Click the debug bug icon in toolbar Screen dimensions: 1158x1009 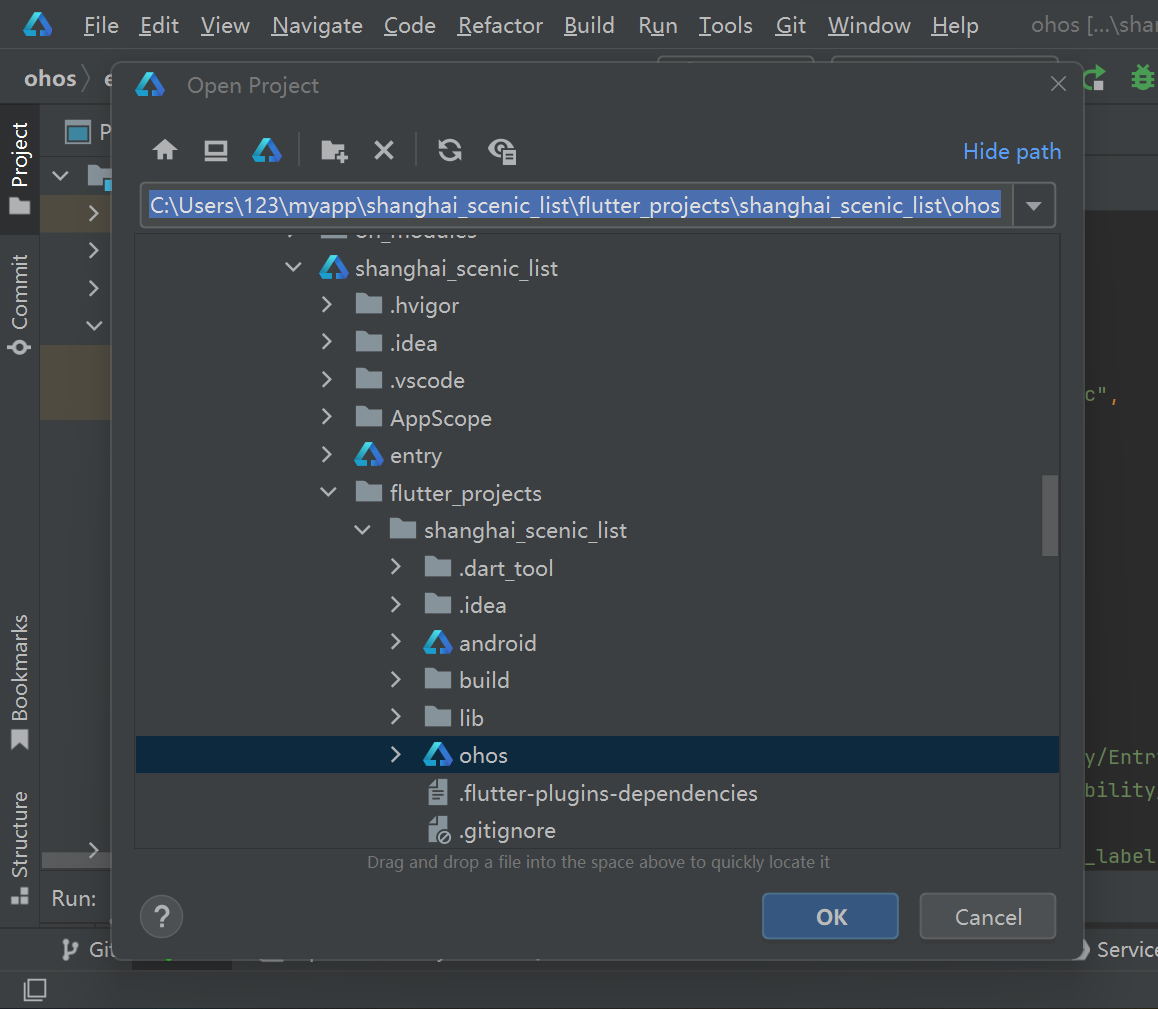1142,78
